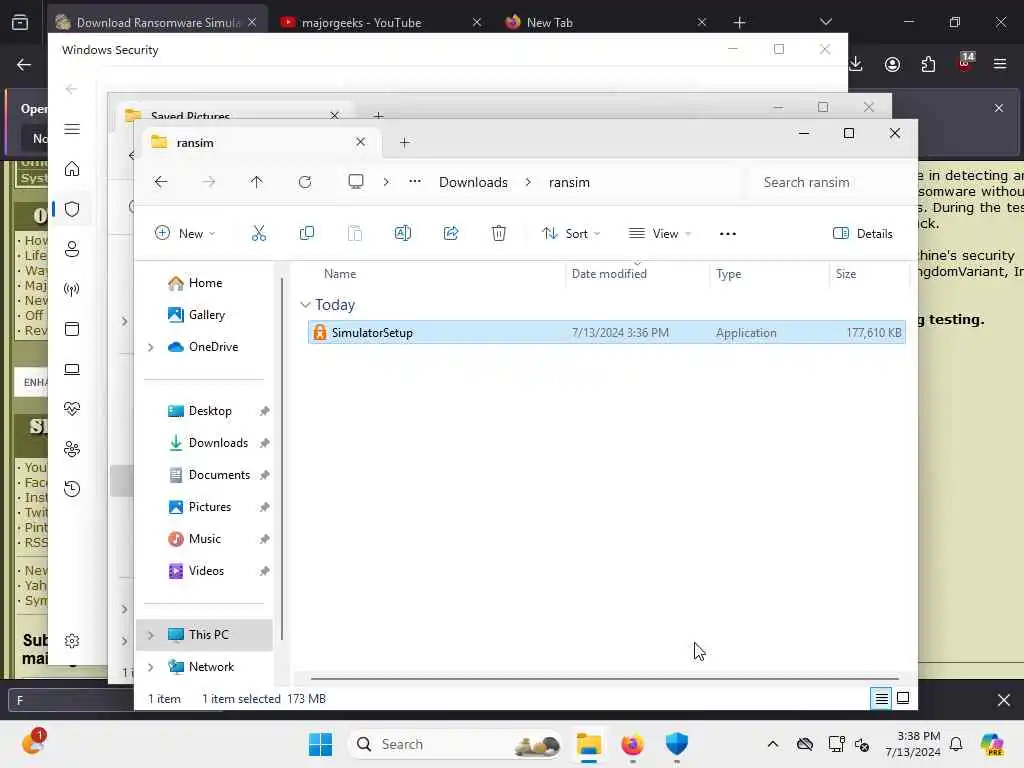
Task: Open new Firefox tab with plus button
Action: (x=739, y=22)
